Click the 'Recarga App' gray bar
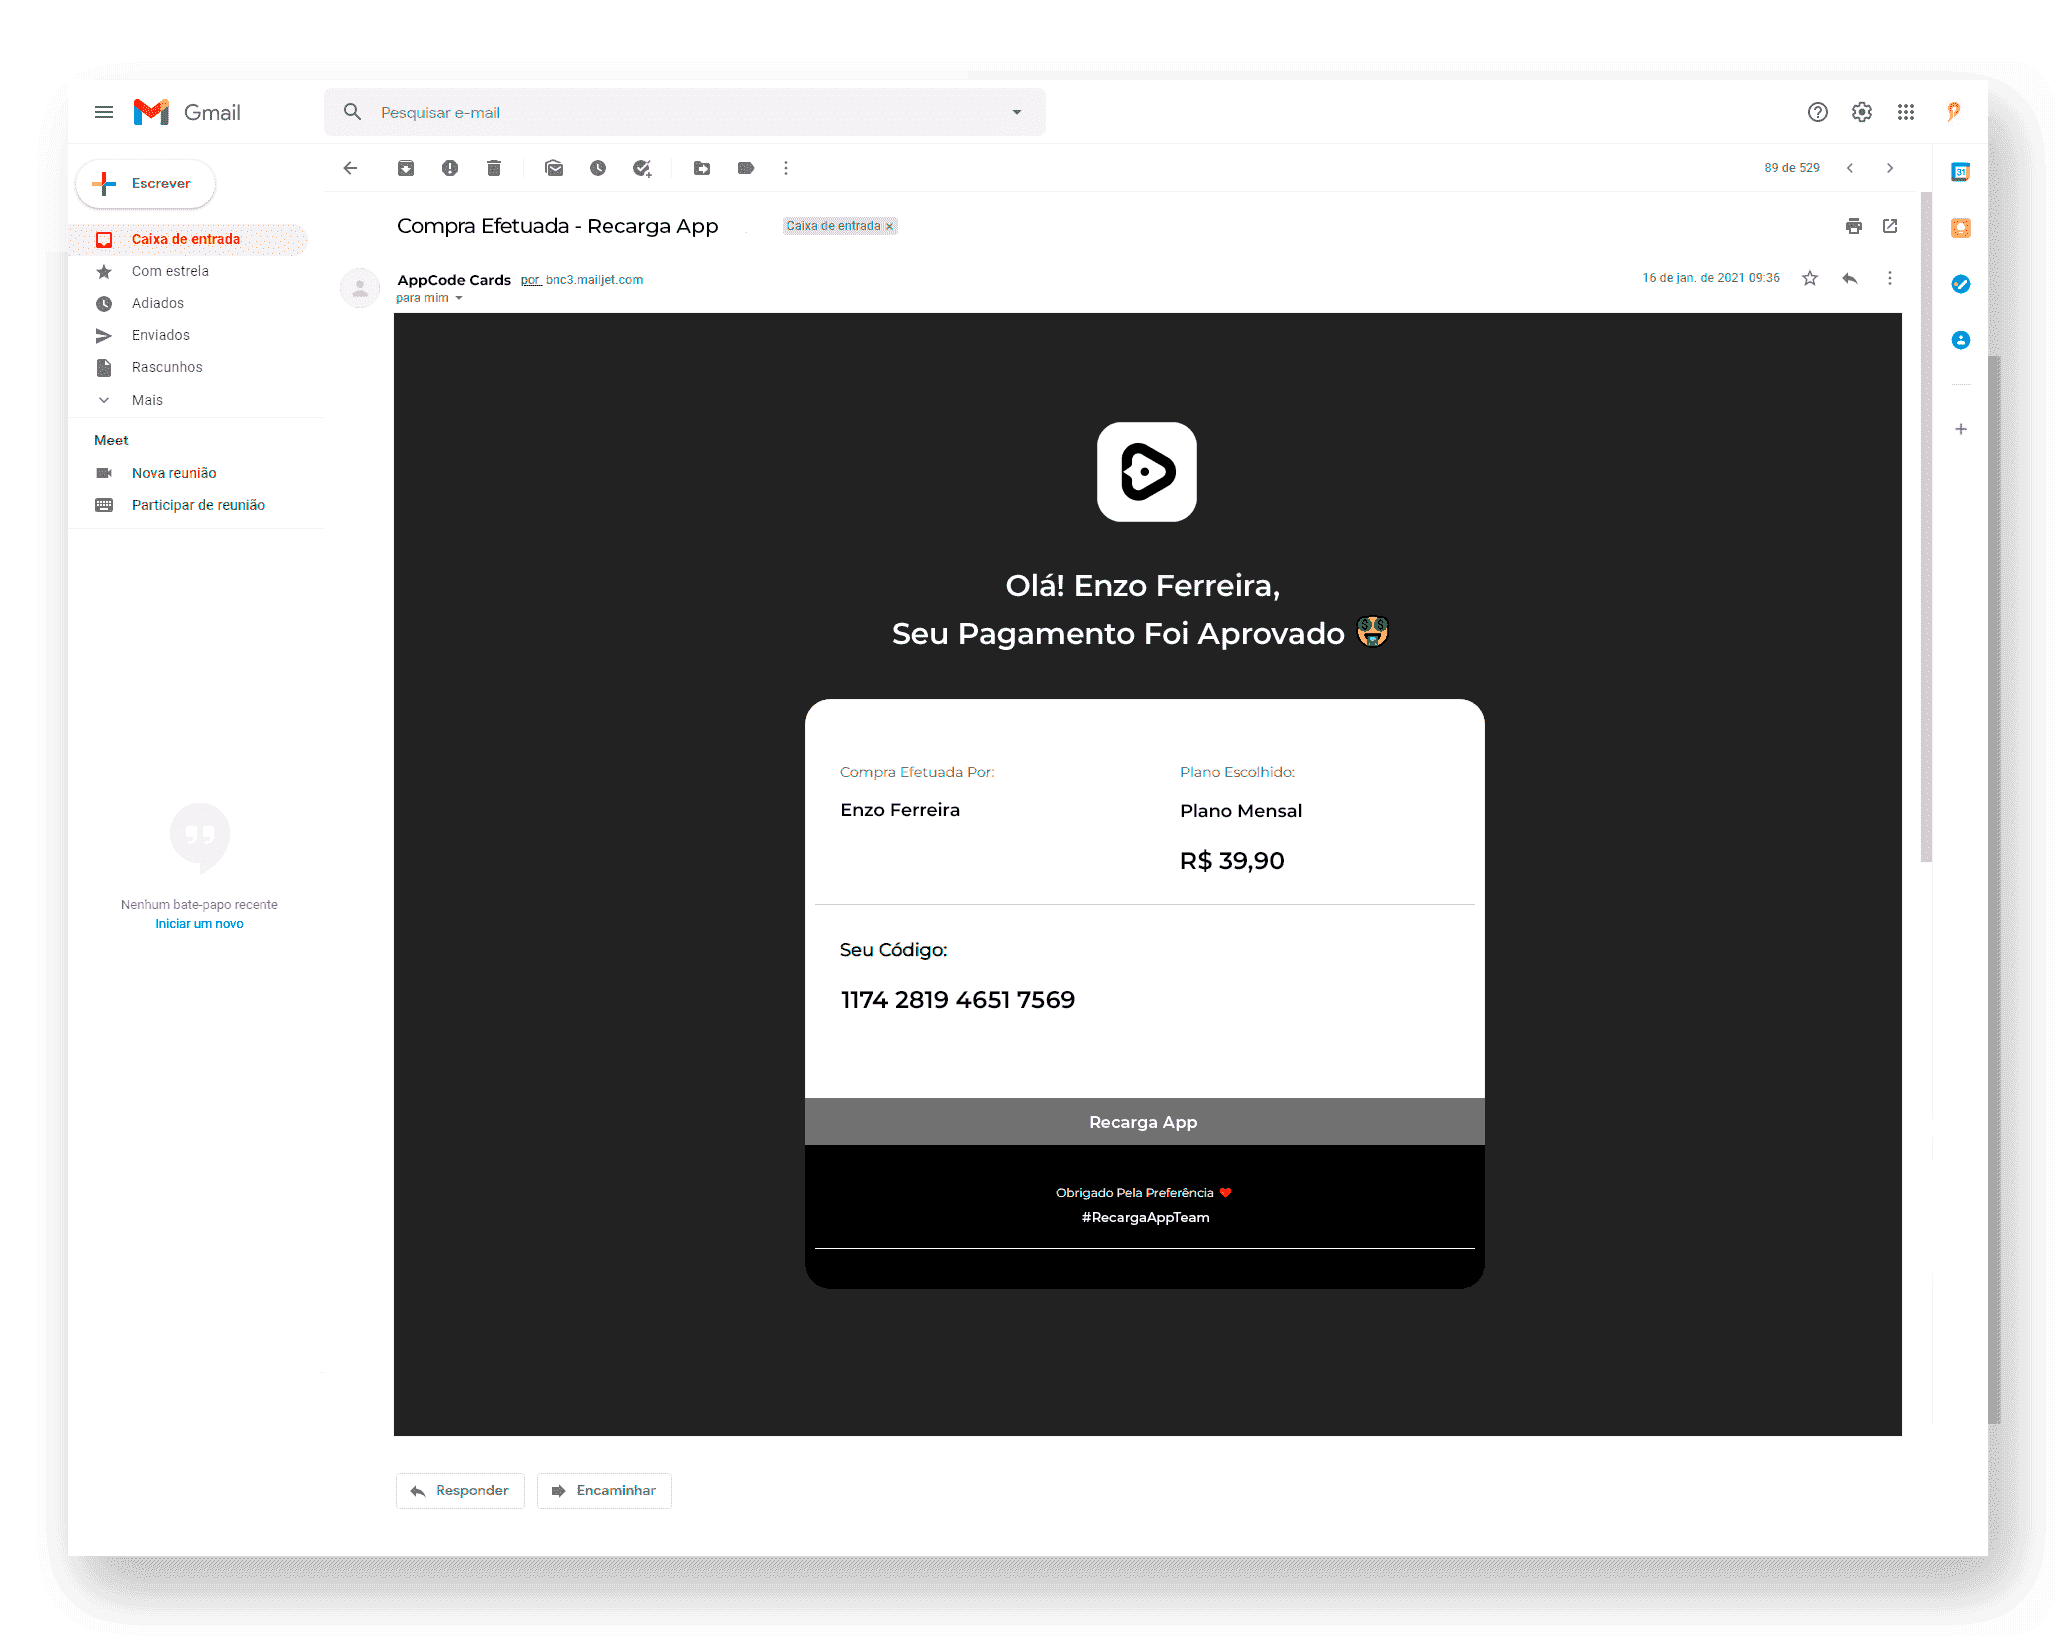 (x=1144, y=1122)
